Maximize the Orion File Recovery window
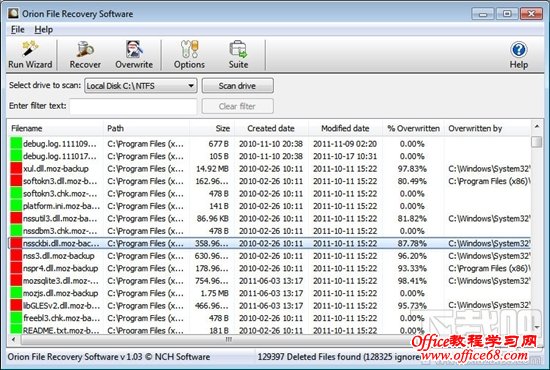 click(x=507, y=14)
